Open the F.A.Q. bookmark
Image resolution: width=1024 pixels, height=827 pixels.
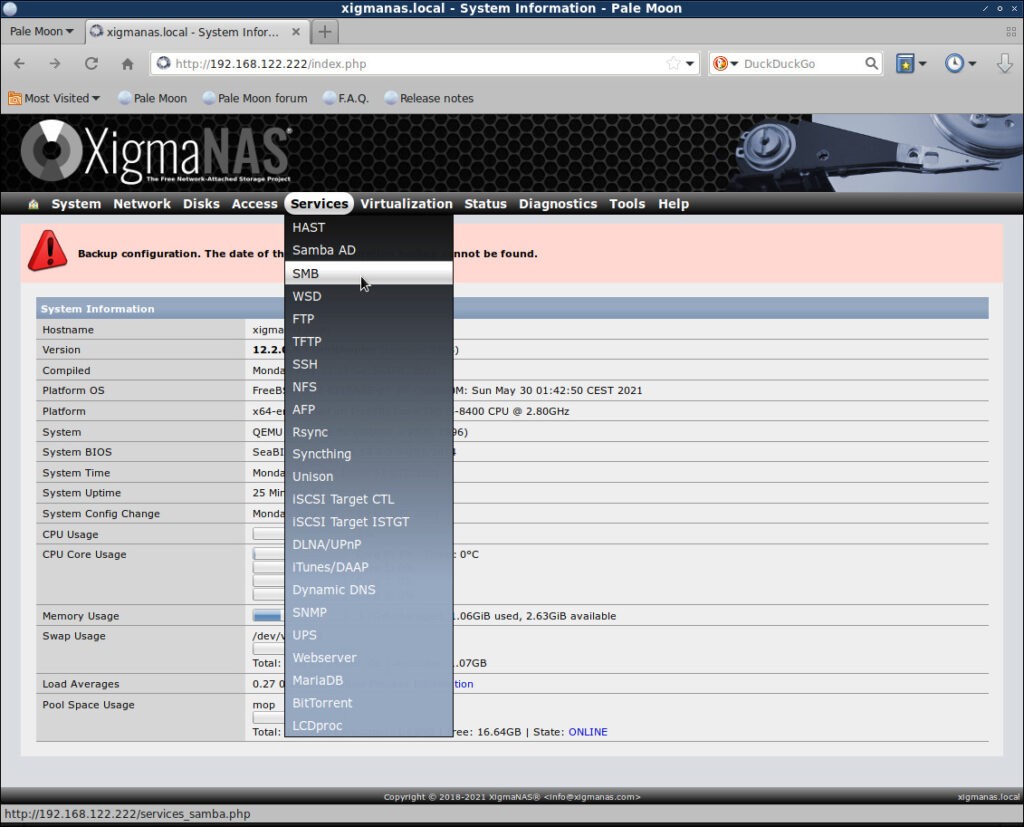tap(346, 98)
